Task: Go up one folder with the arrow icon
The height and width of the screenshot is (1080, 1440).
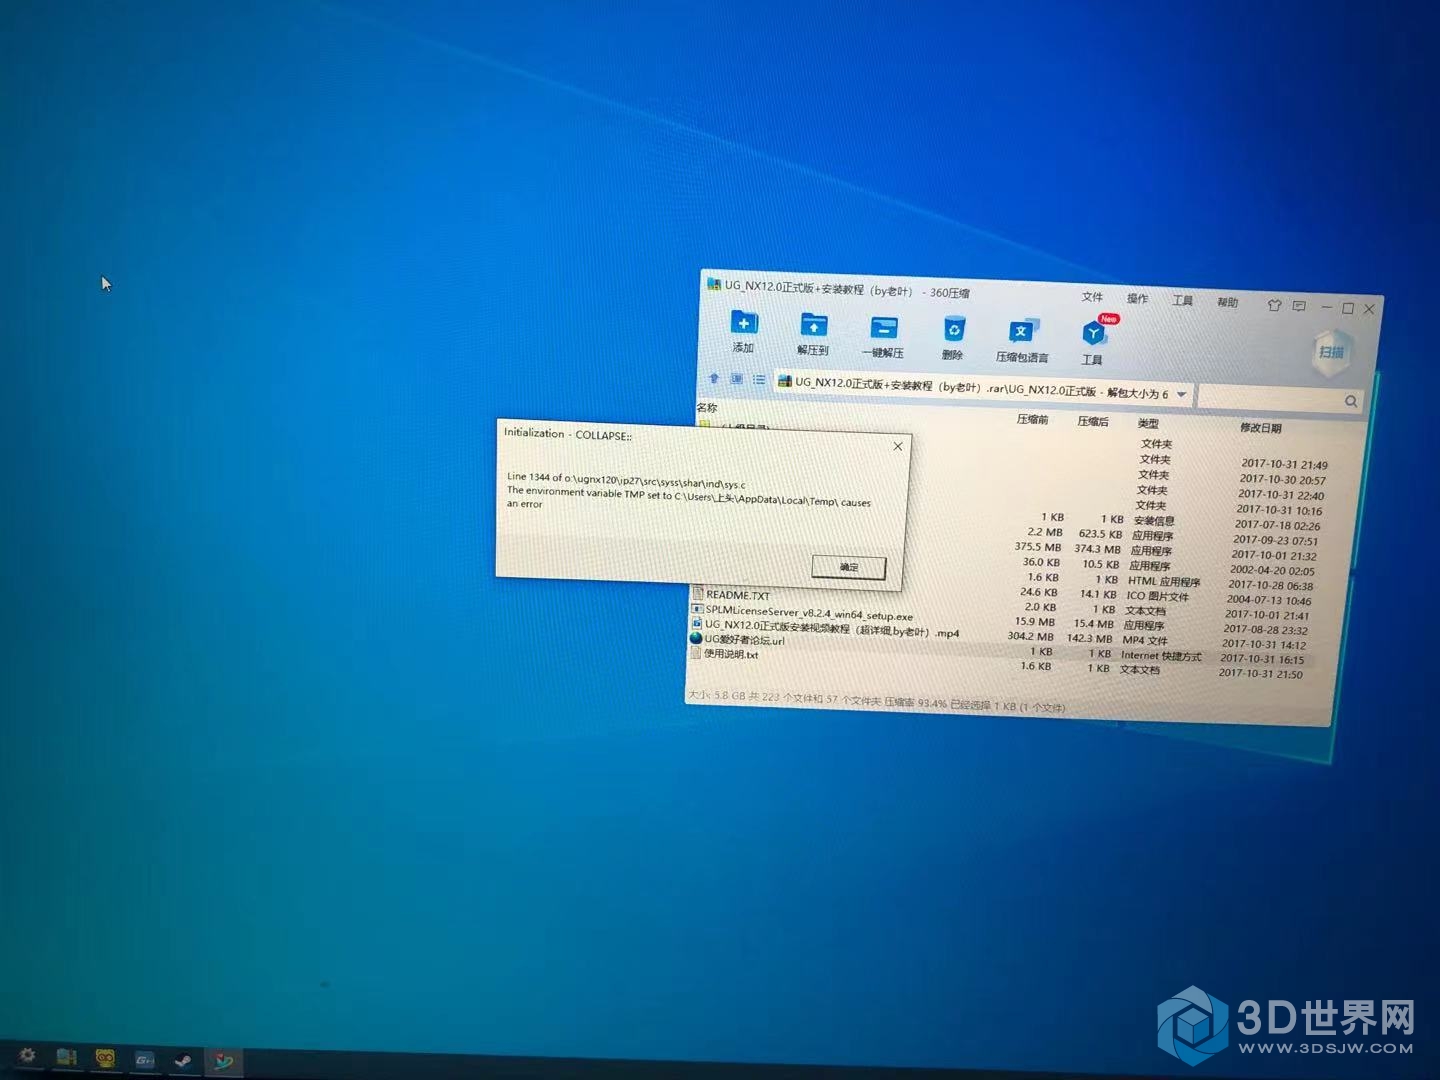Action: click(x=714, y=378)
